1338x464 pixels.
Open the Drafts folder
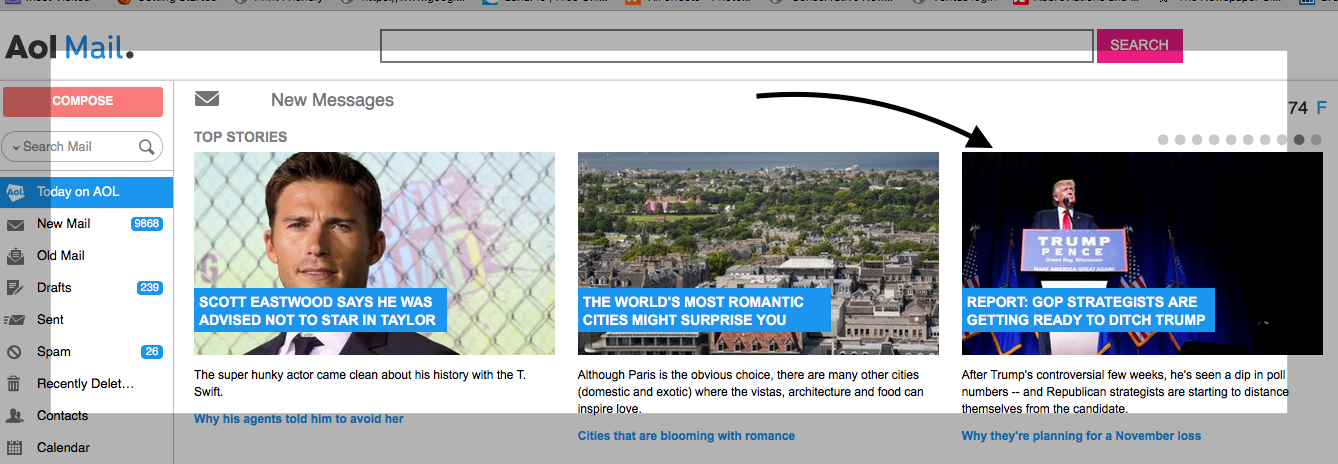coord(54,288)
